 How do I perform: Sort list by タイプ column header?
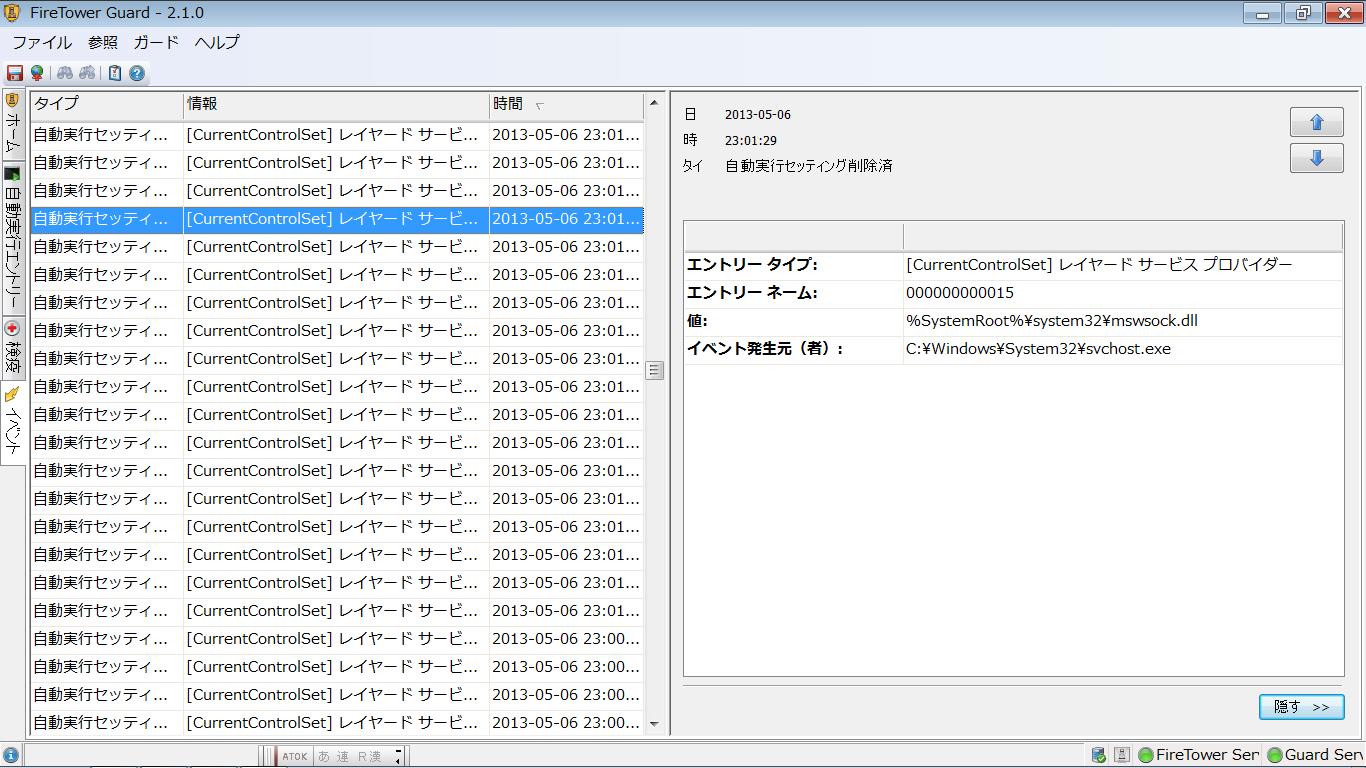click(x=56, y=104)
